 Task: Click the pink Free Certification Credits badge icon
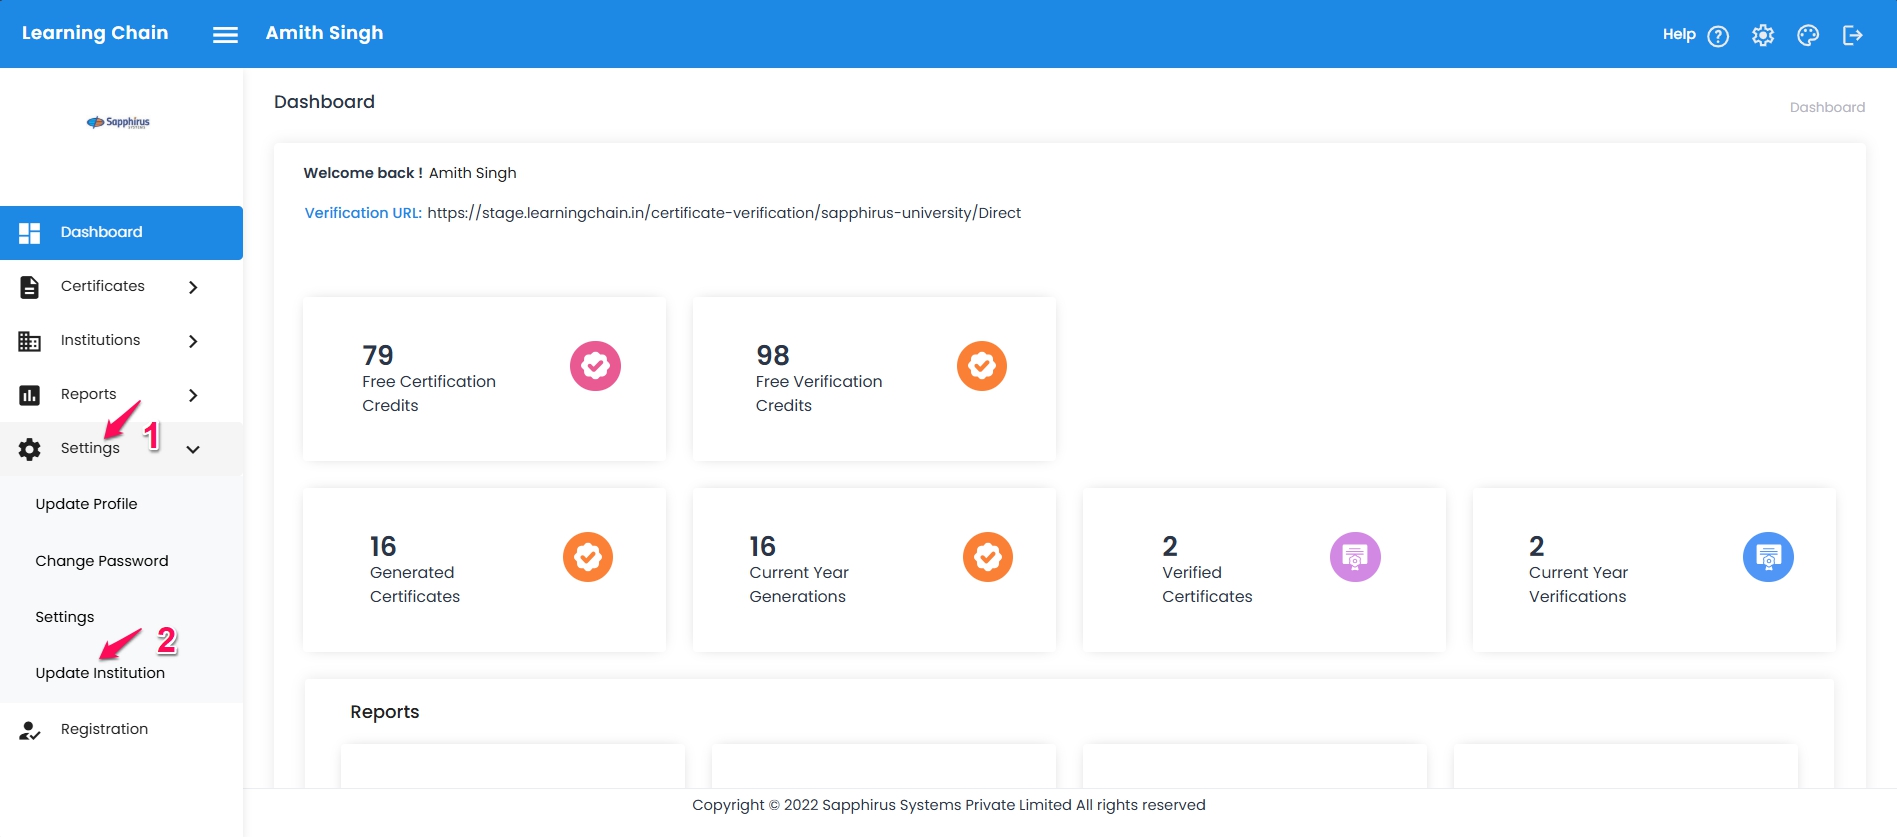(x=595, y=366)
